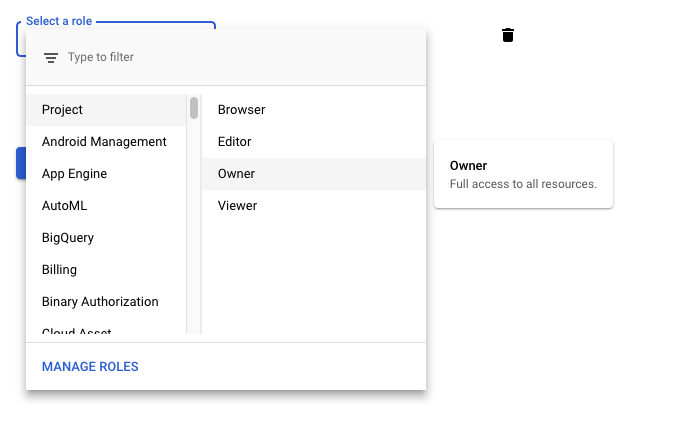Select the AutoML category
This screenshot has height=428, width=693.
pyautogui.click(x=106, y=206)
